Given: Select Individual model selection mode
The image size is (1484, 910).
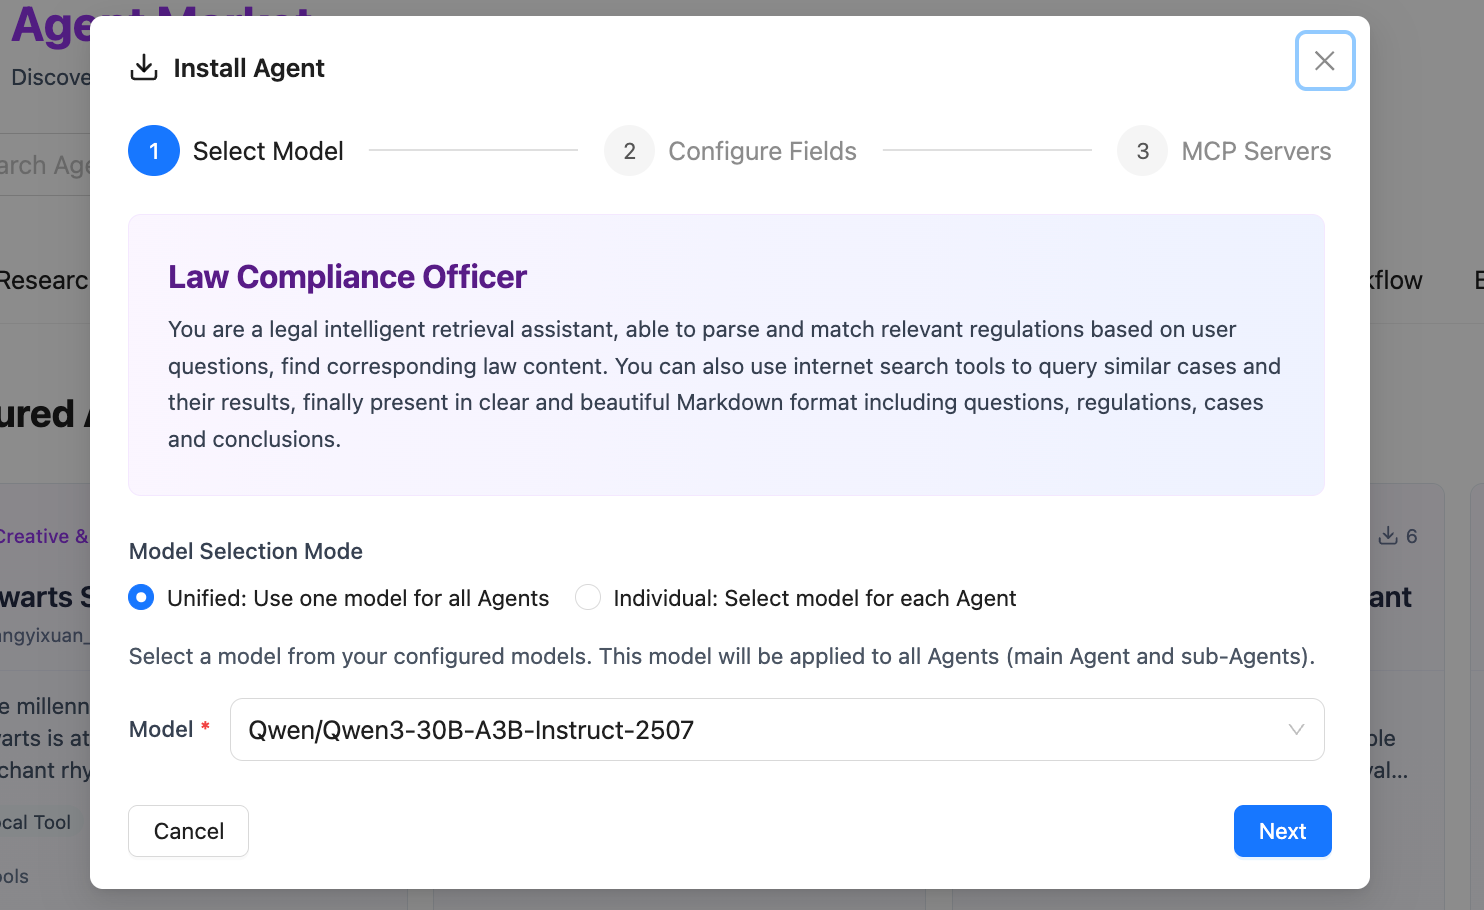Looking at the screenshot, I should (587, 597).
